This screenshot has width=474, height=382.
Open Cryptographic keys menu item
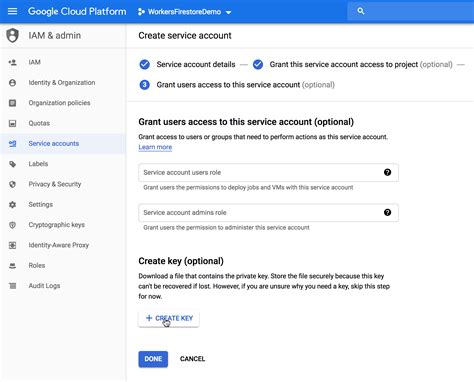pos(57,225)
